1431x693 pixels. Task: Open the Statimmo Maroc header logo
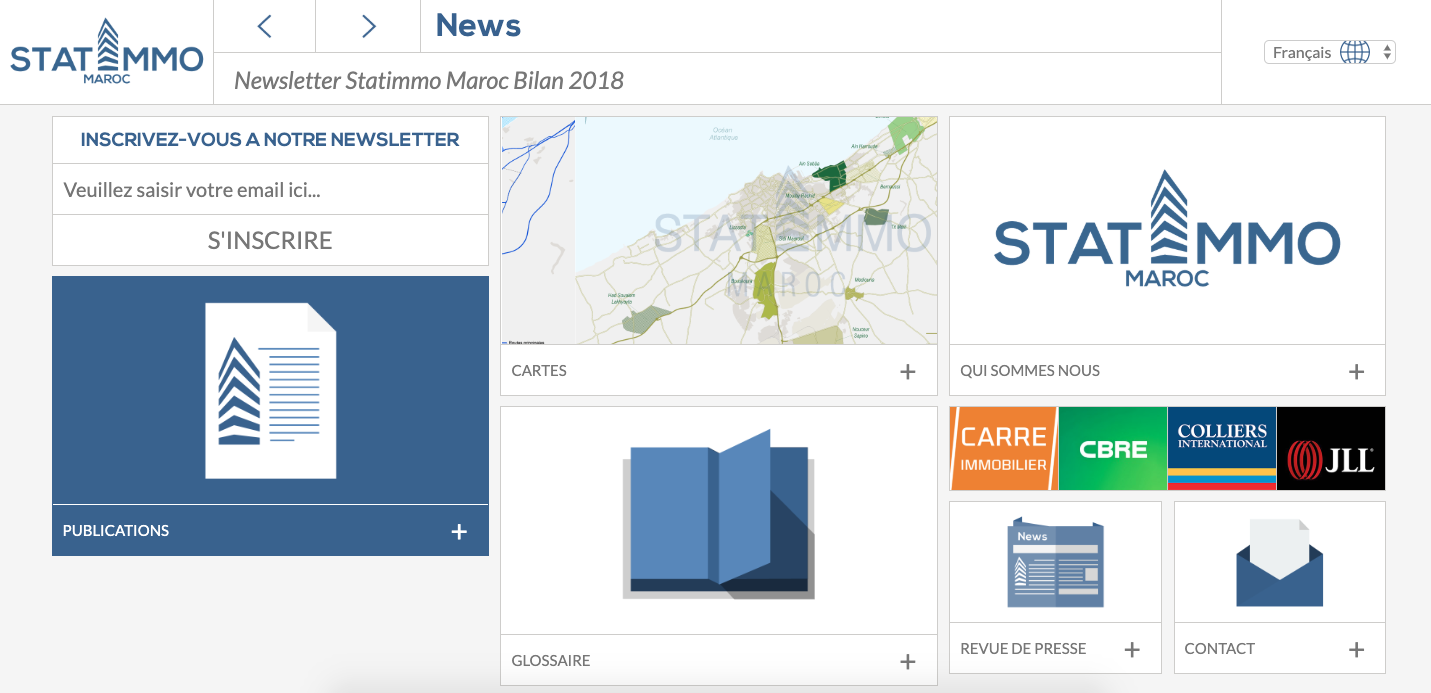[107, 51]
